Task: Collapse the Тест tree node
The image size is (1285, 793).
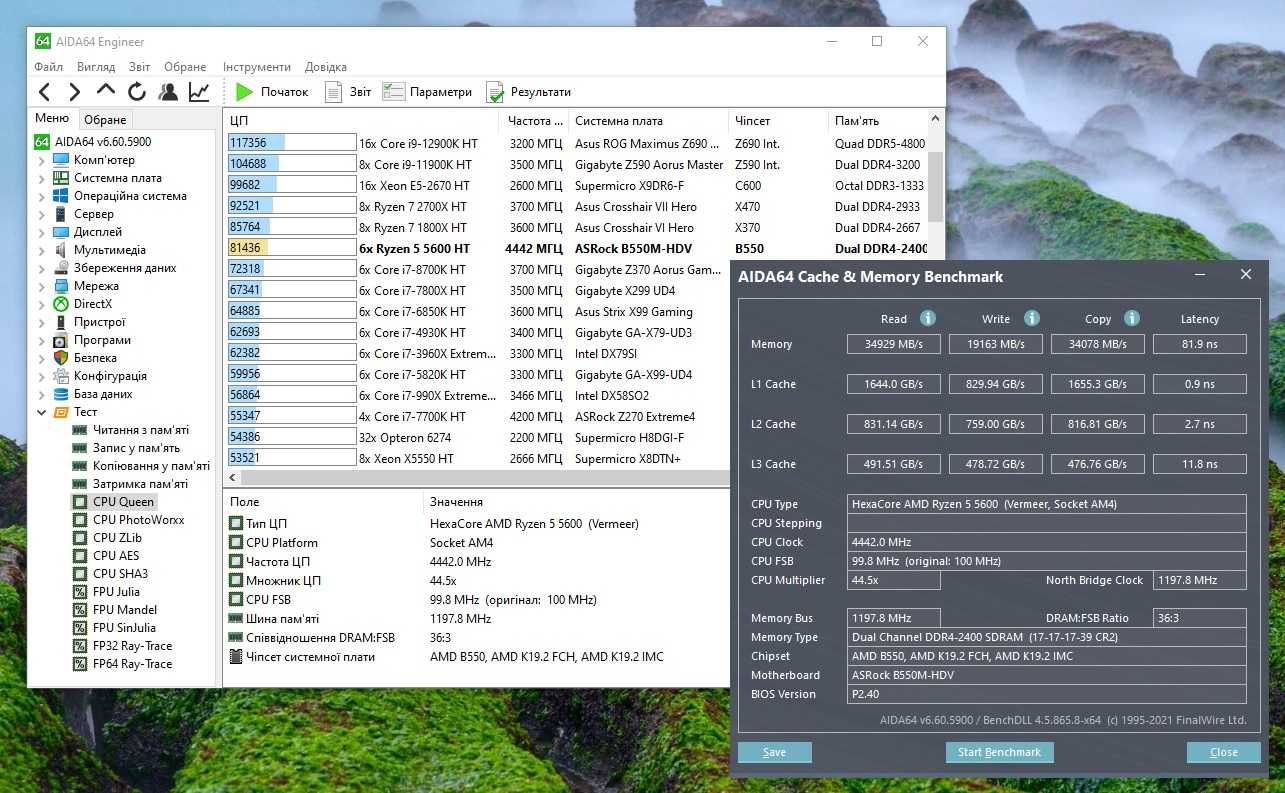Action: [x=41, y=412]
